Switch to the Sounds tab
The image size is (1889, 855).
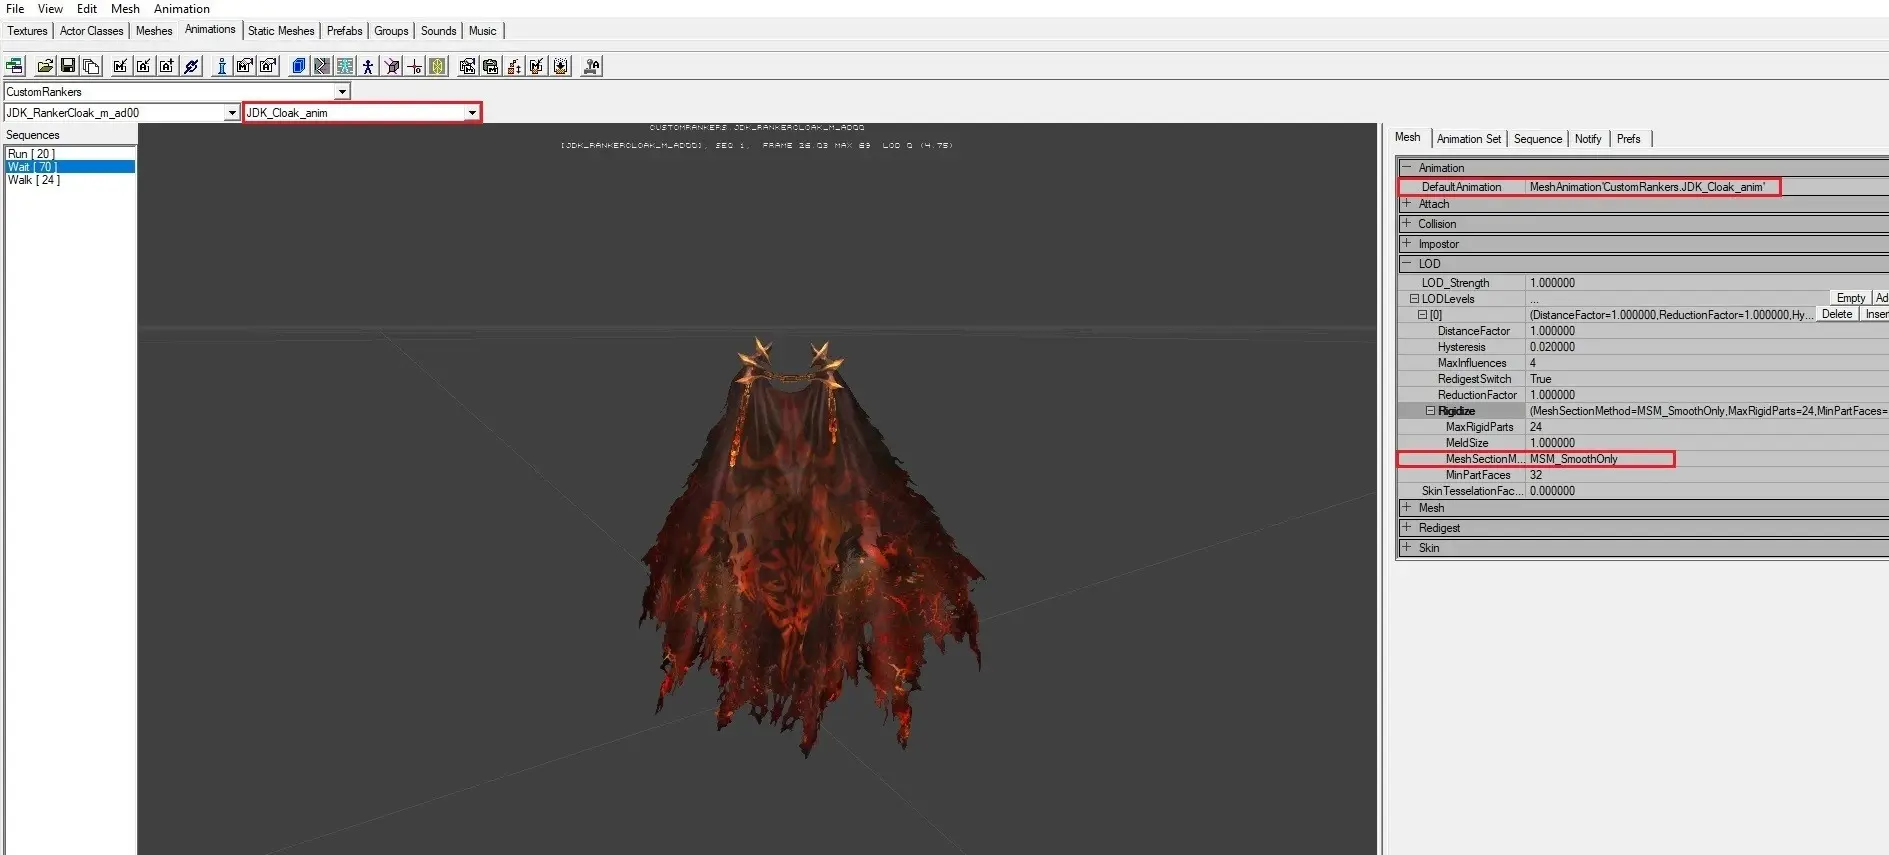tap(438, 31)
